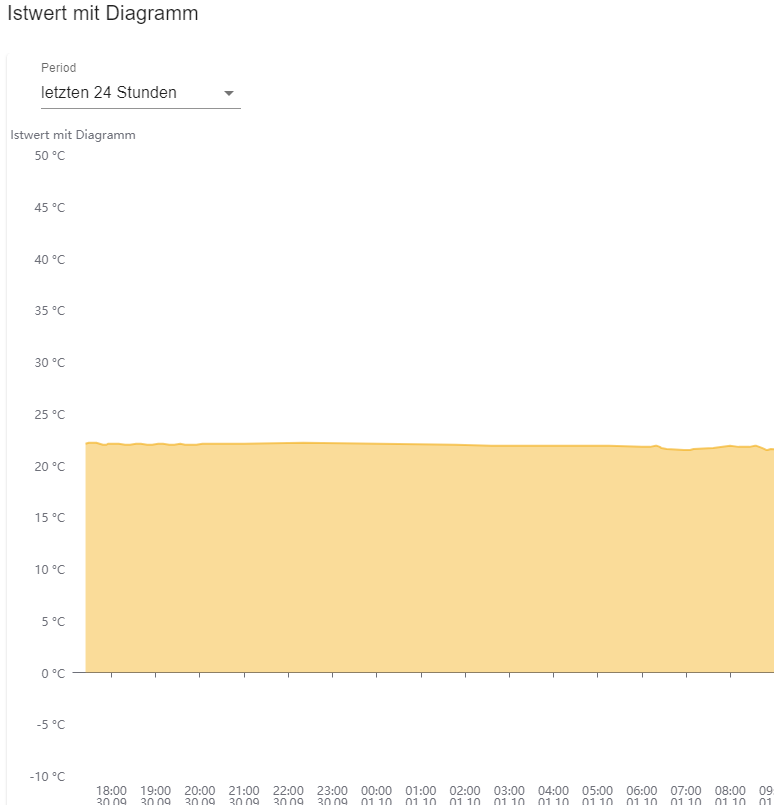The image size is (774, 805).
Task: Click the 20:00 time axis label
Action: click(200, 792)
